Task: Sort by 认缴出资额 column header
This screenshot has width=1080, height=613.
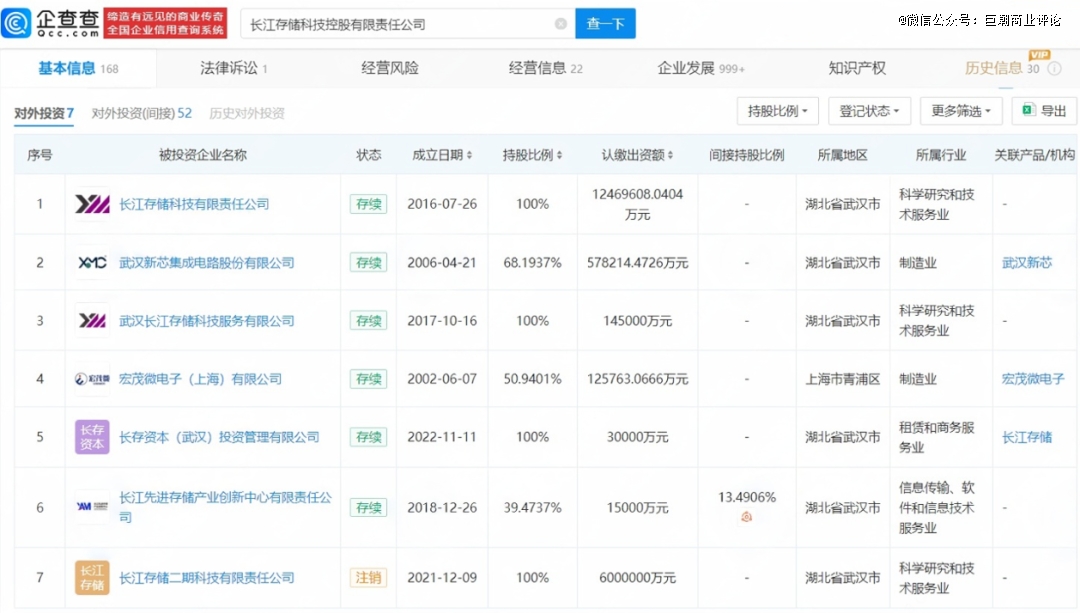Action: [637, 155]
